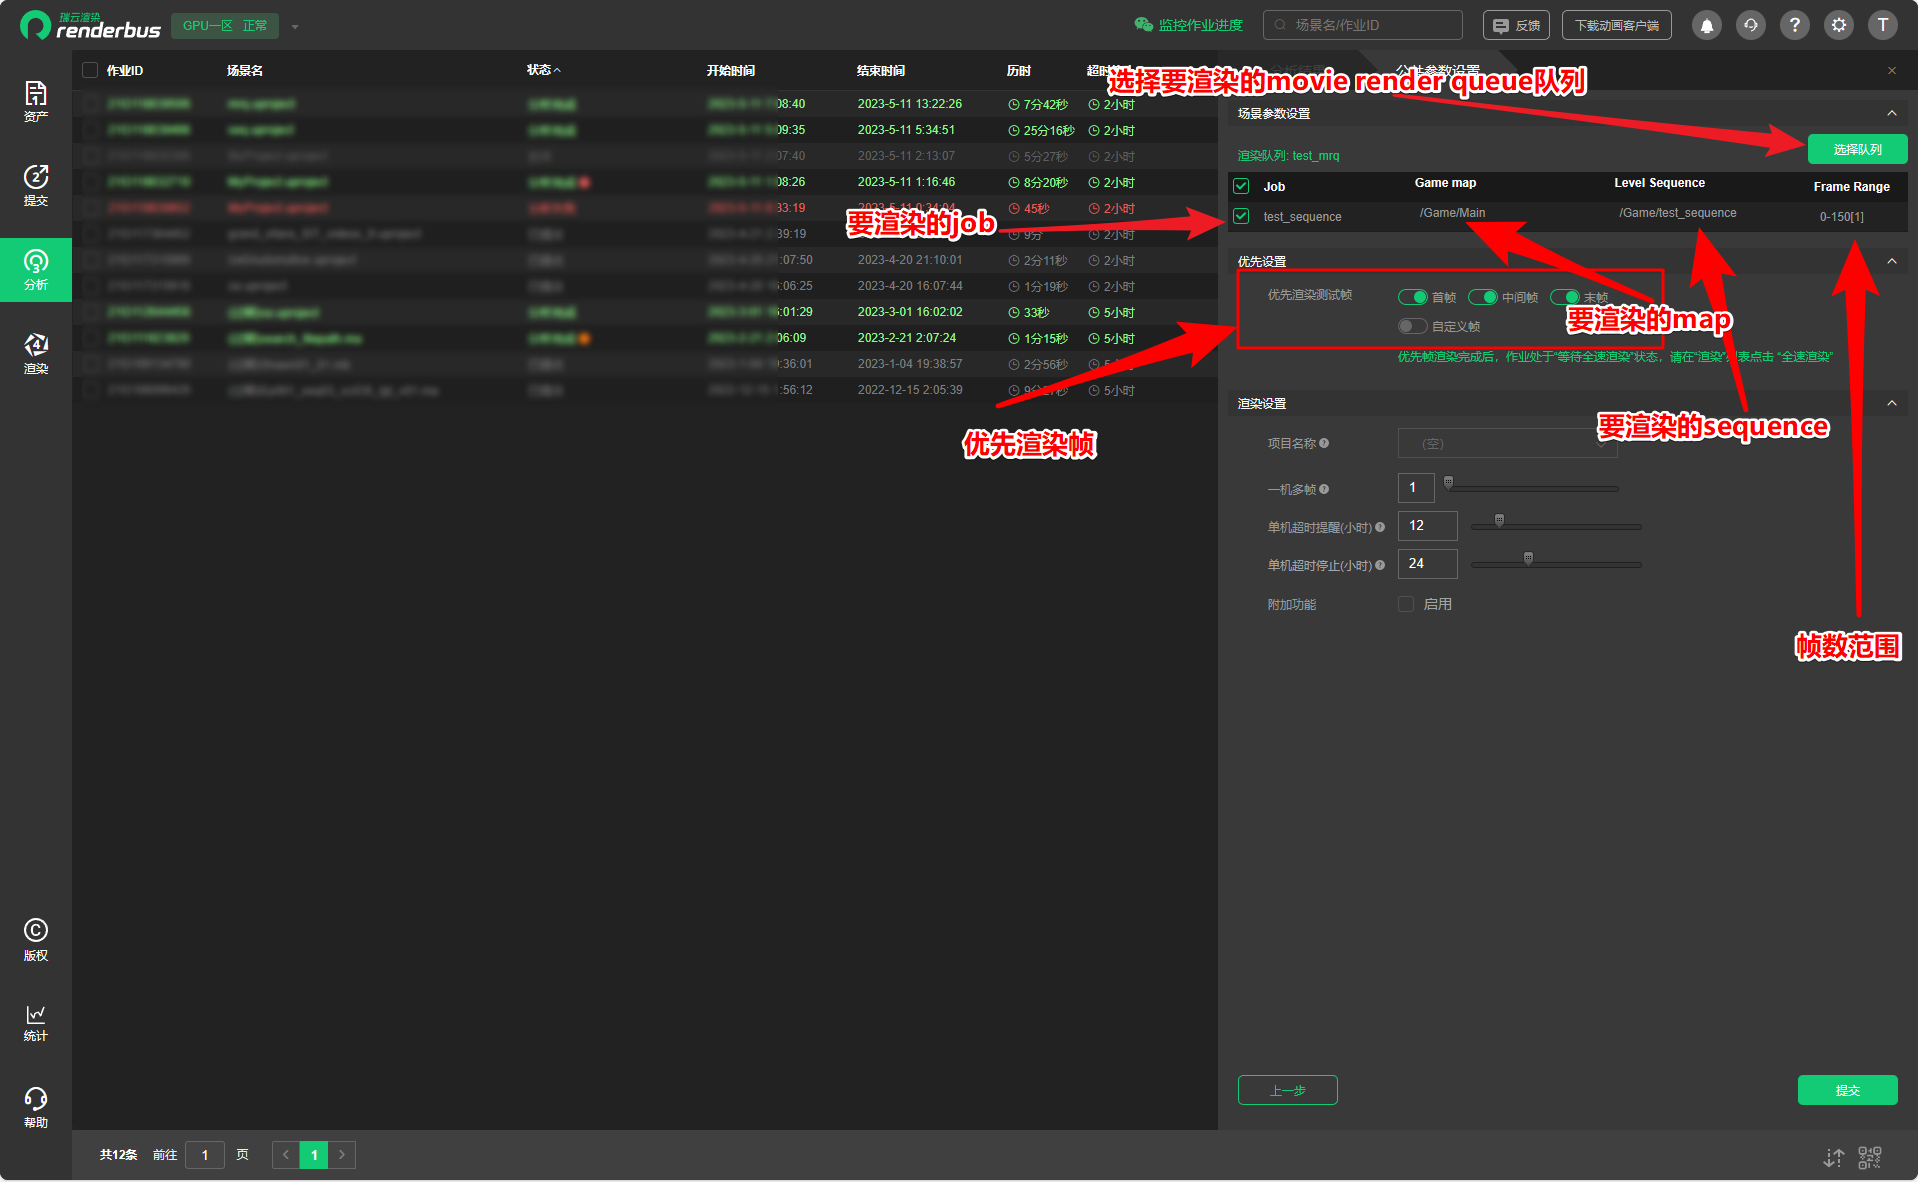Collapse the 渲染设置 section
This screenshot has height=1182, width=1918.
point(1892,403)
